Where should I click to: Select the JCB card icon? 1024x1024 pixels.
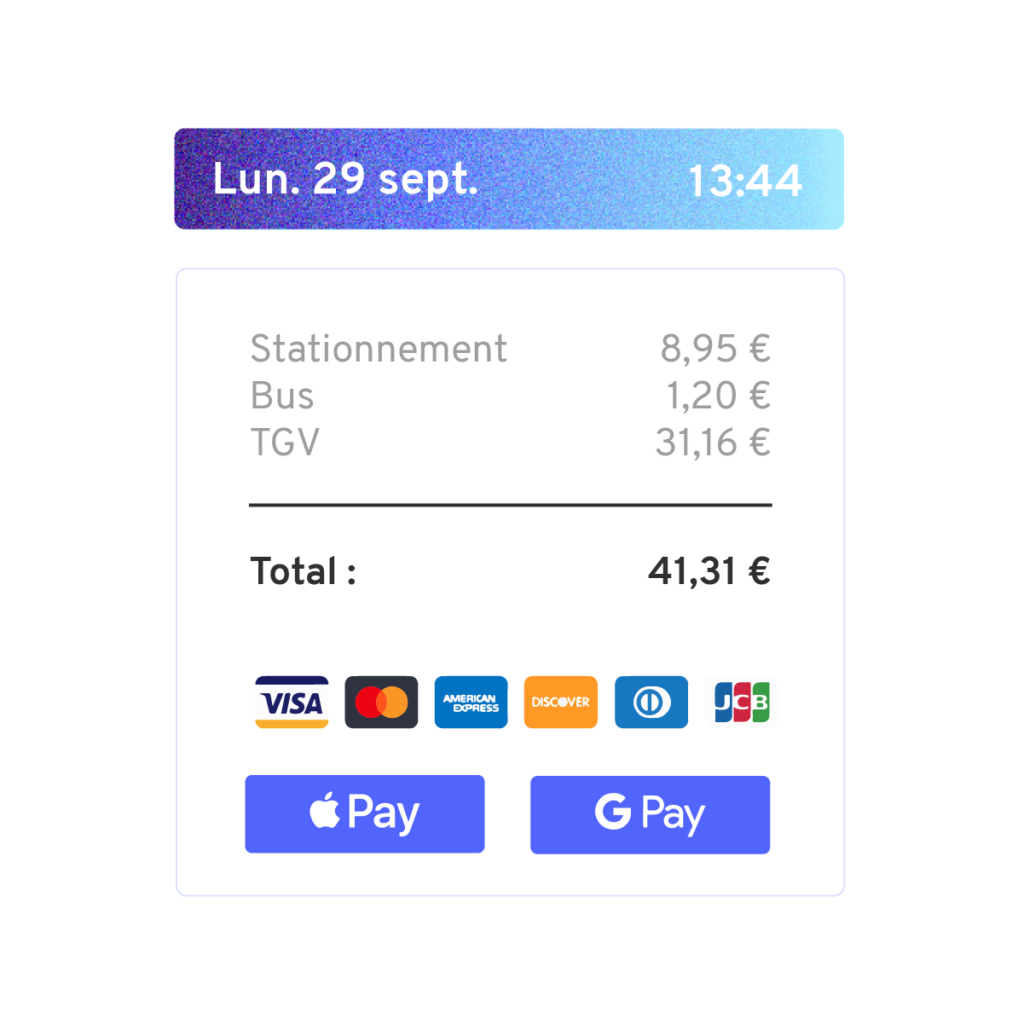pos(741,702)
